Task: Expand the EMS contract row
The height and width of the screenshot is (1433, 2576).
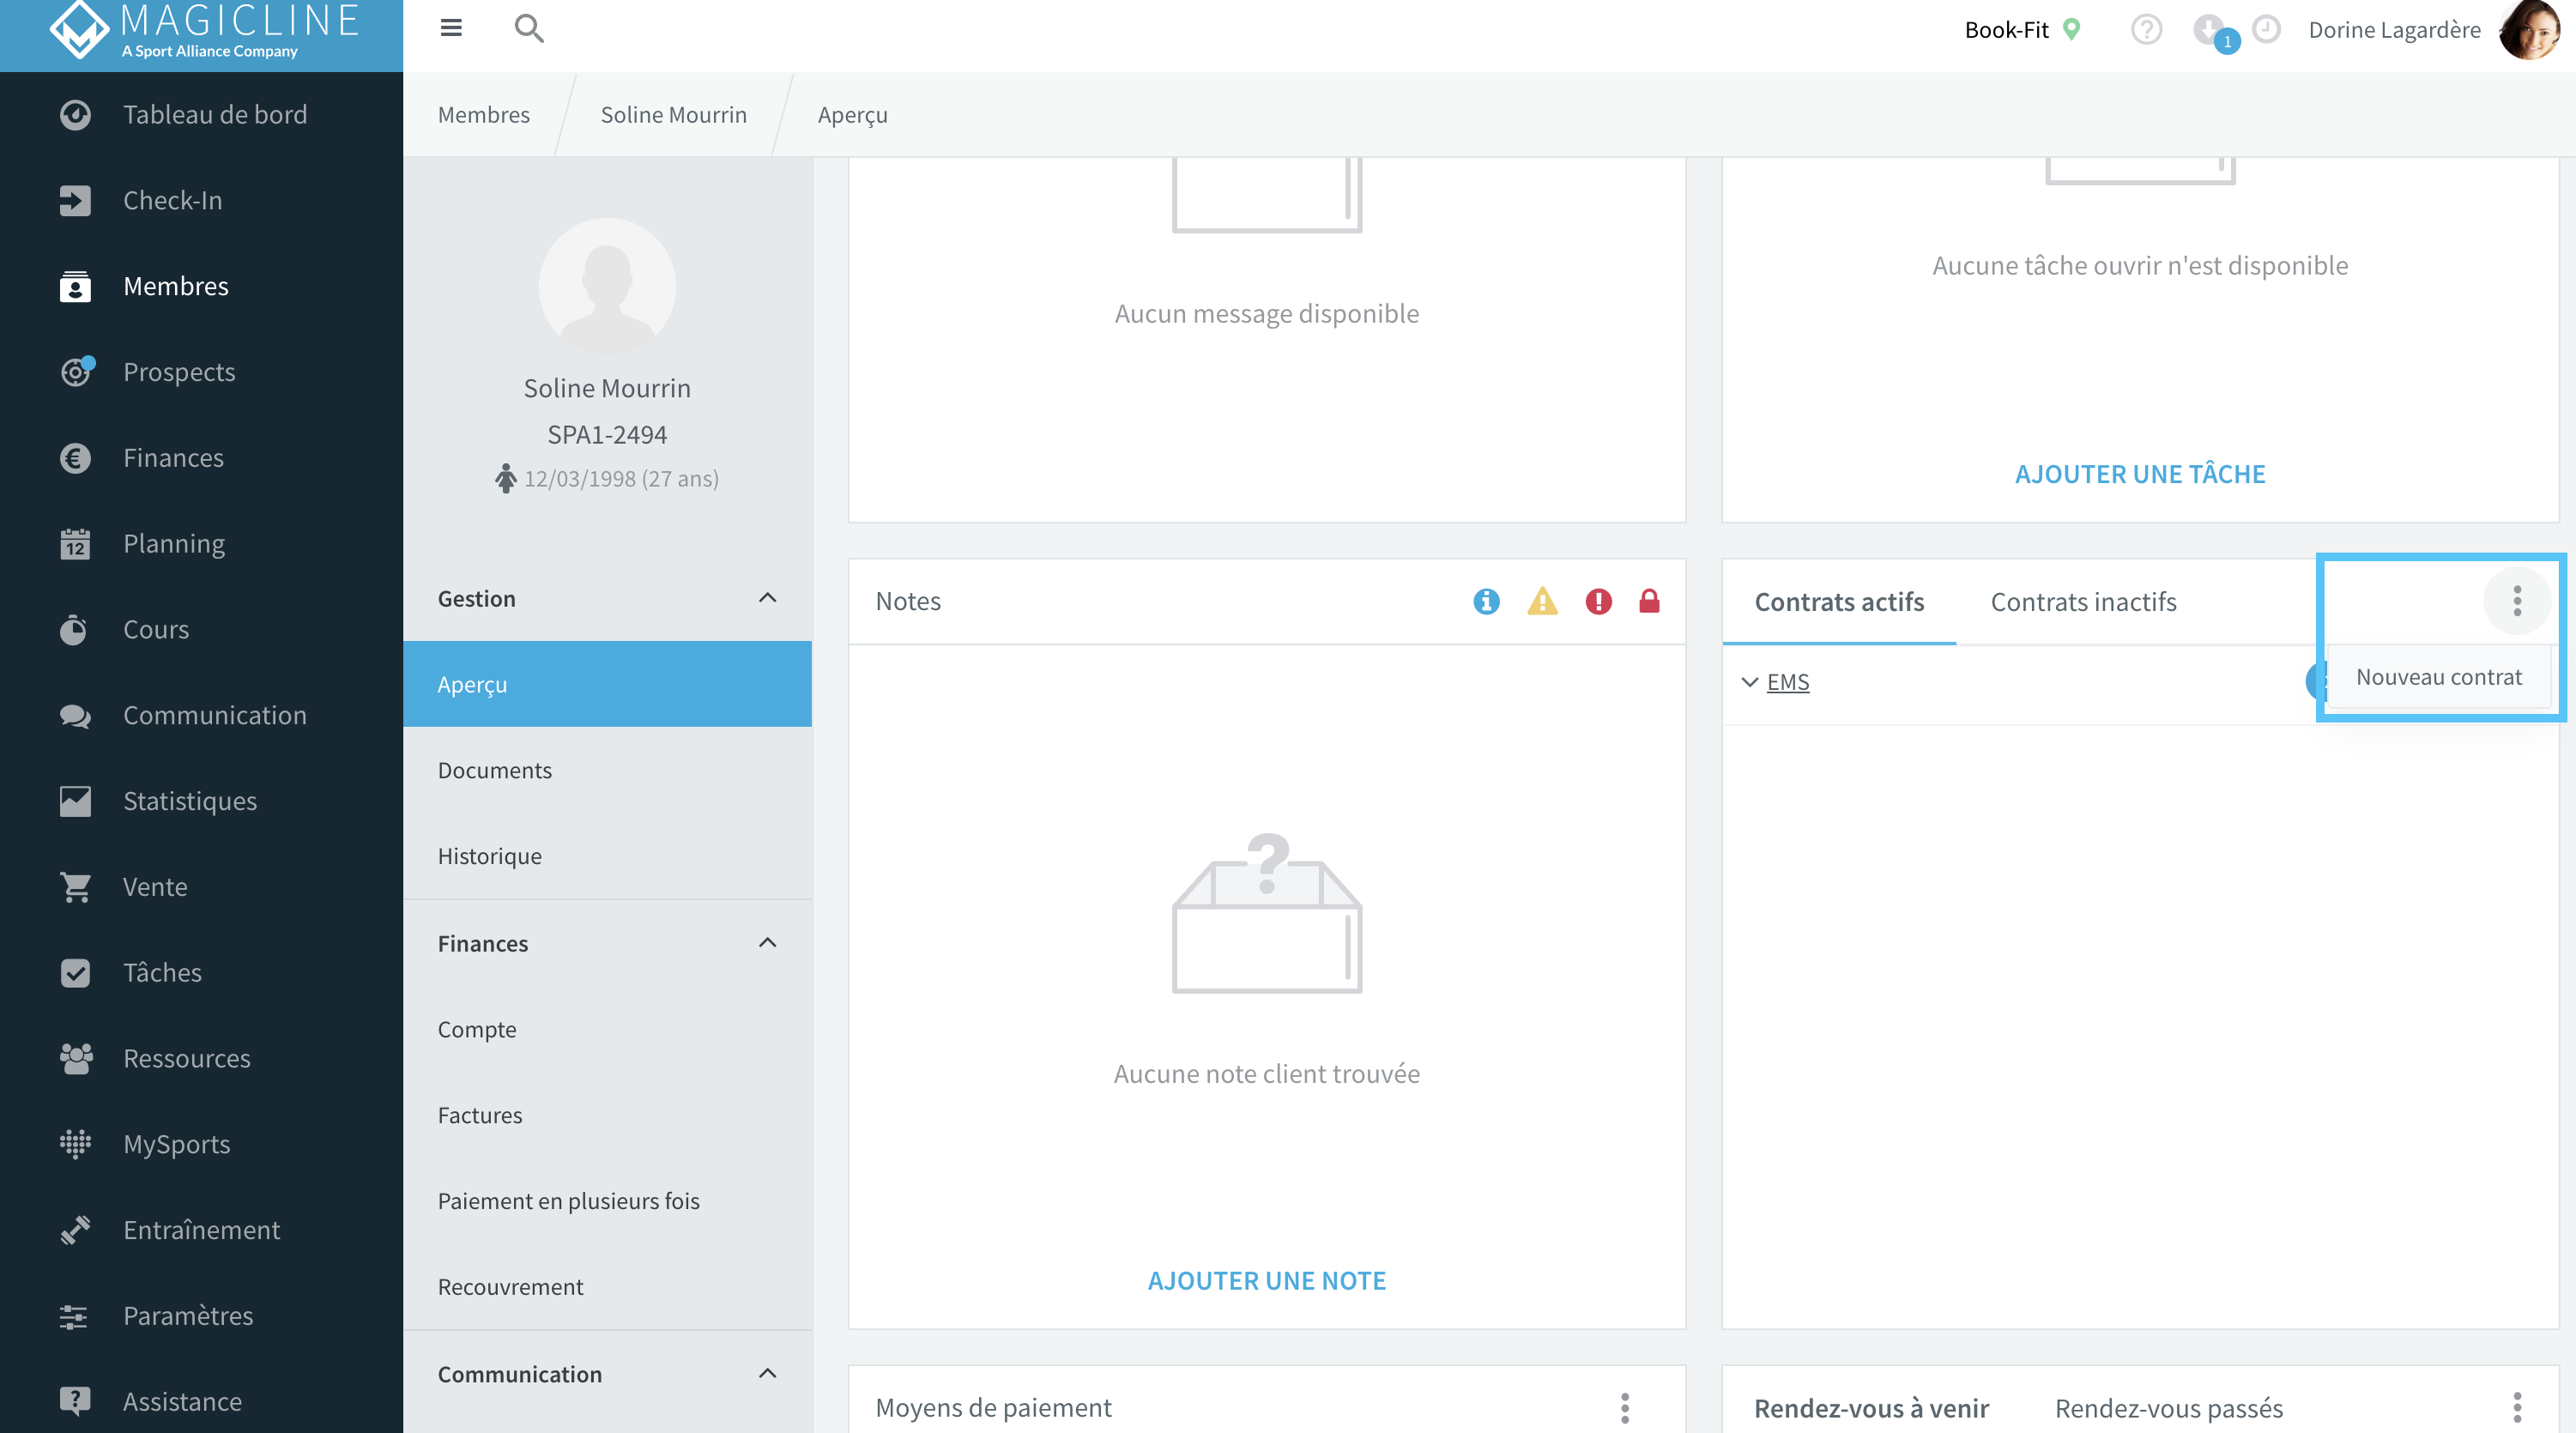Action: [1750, 682]
